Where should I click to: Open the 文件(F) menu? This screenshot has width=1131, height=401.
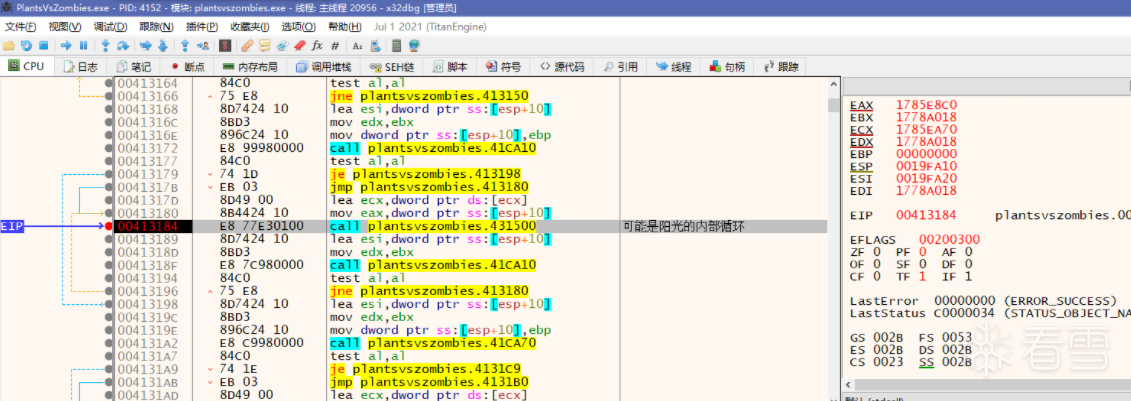pyautogui.click(x=20, y=27)
